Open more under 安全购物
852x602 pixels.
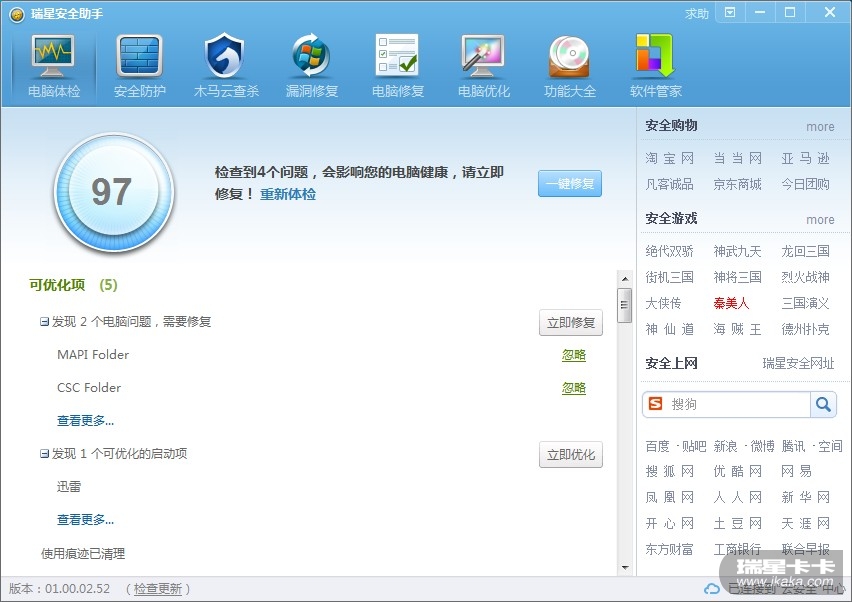click(820, 127)
